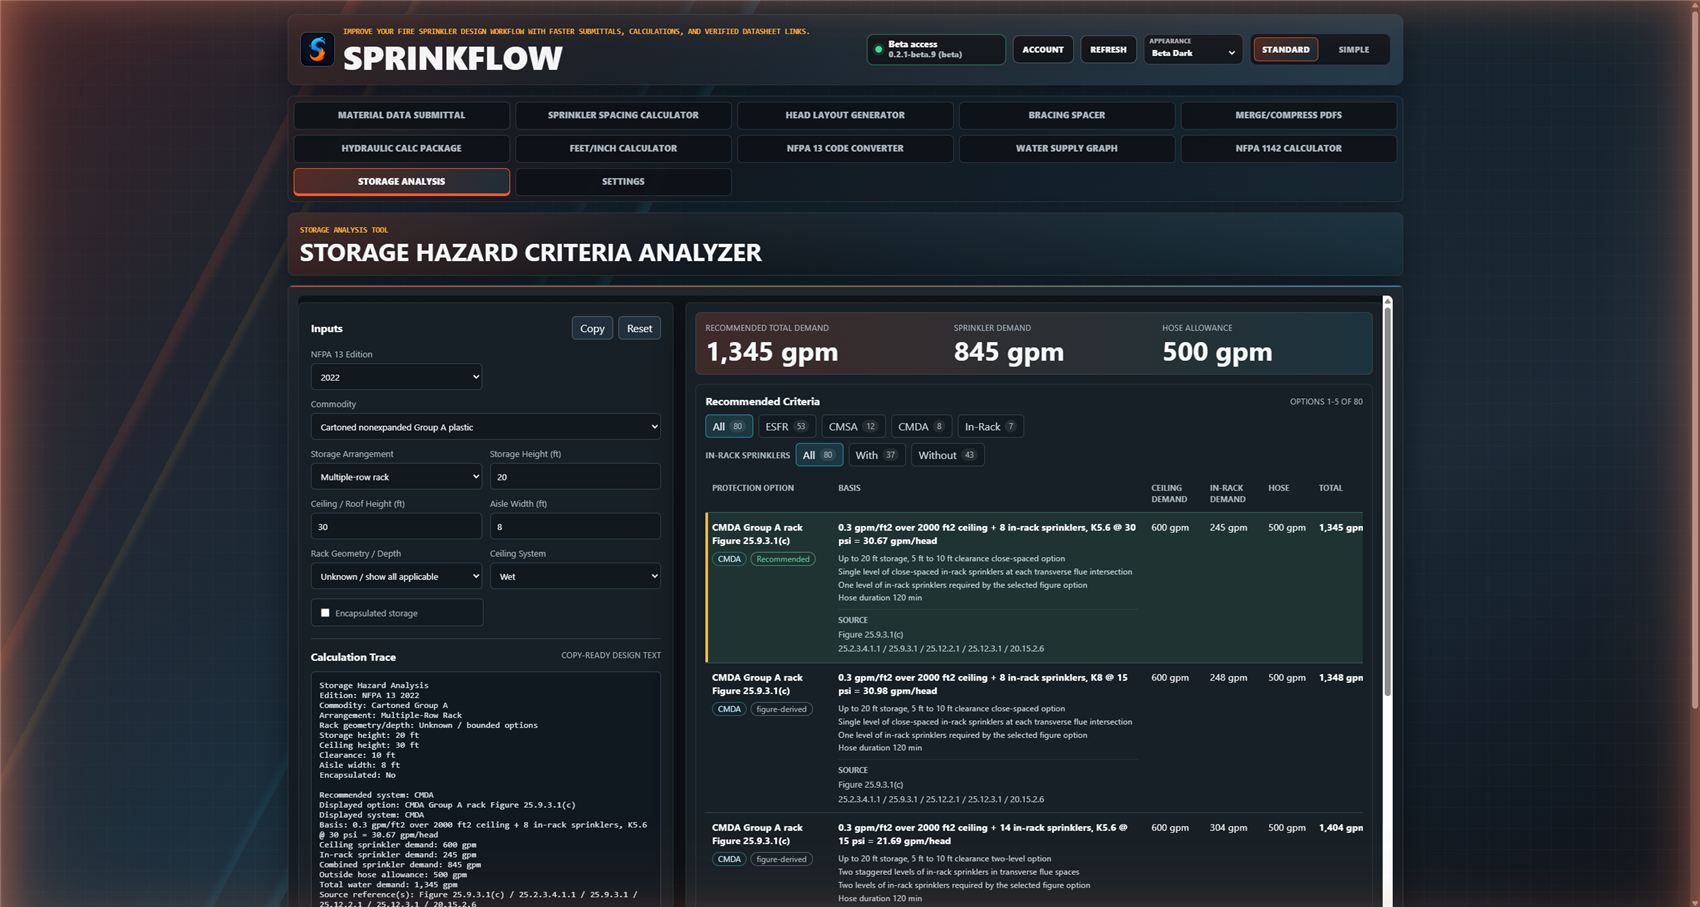Open Feet/Inch Calculator tab
This screenshot has width=1700, height=907.
click(623, 148)
